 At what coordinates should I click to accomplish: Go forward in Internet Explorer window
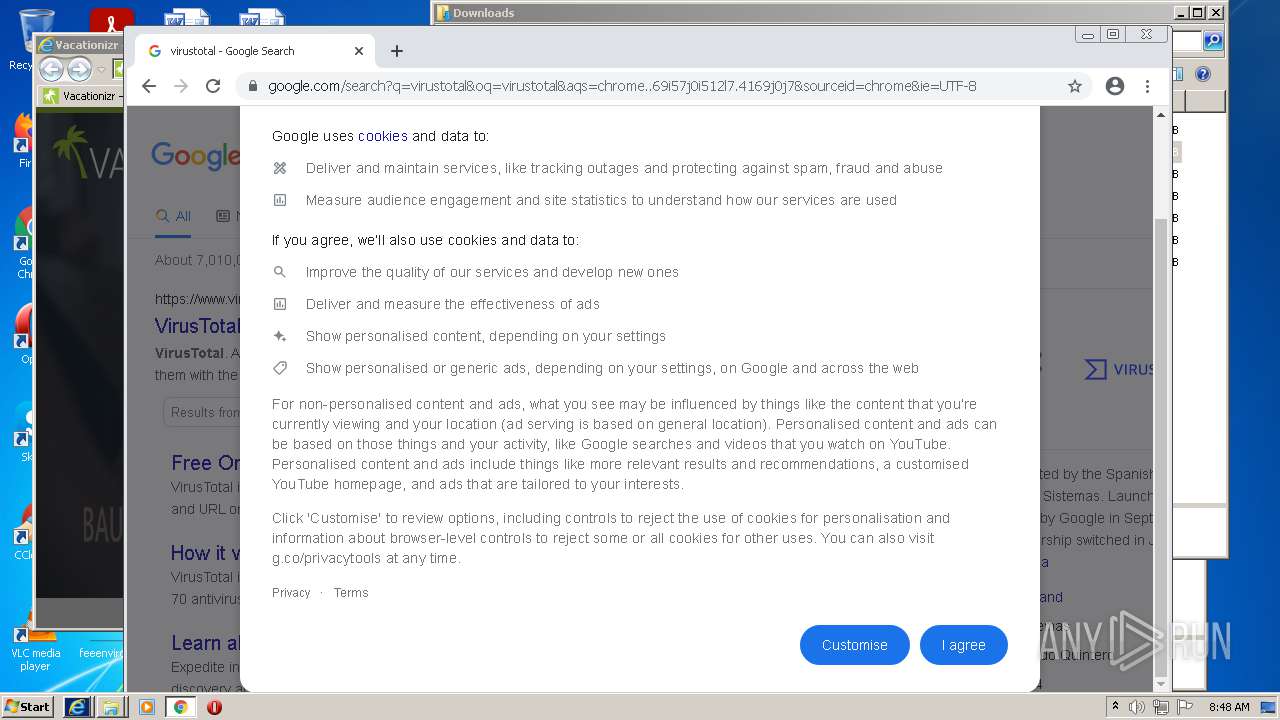coord(79,69)
